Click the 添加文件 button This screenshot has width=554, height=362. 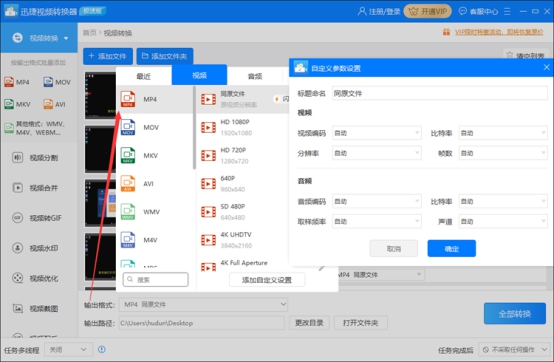tap(108, 56)
